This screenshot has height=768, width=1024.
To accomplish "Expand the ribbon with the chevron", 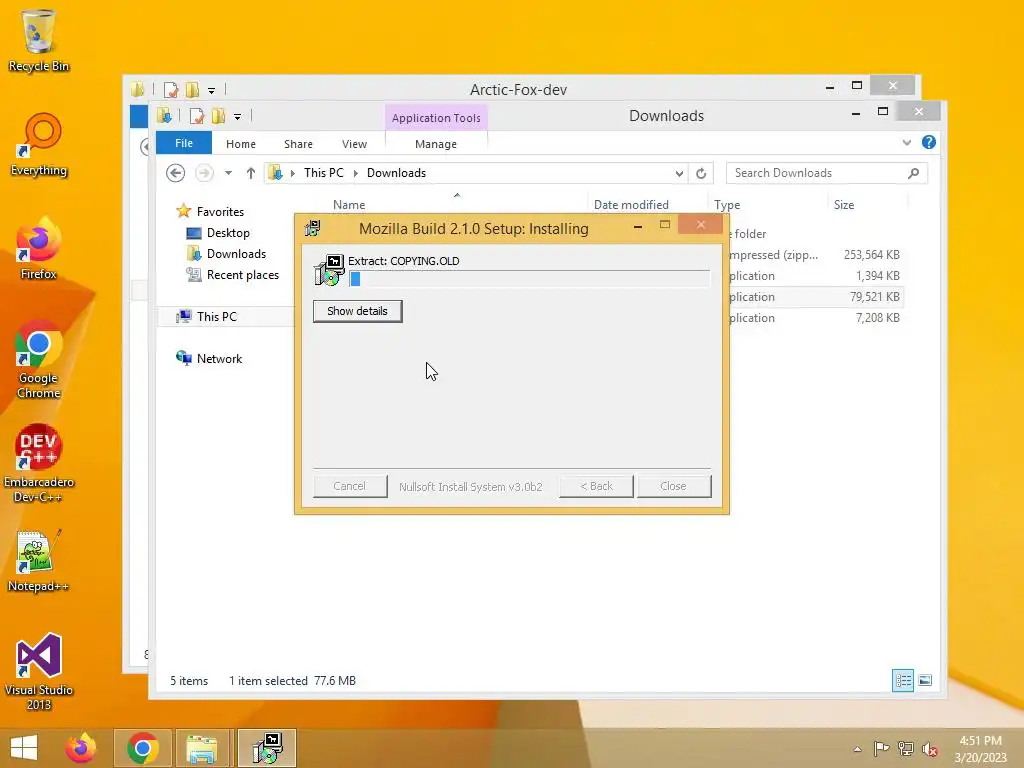I will pos(906,142).
